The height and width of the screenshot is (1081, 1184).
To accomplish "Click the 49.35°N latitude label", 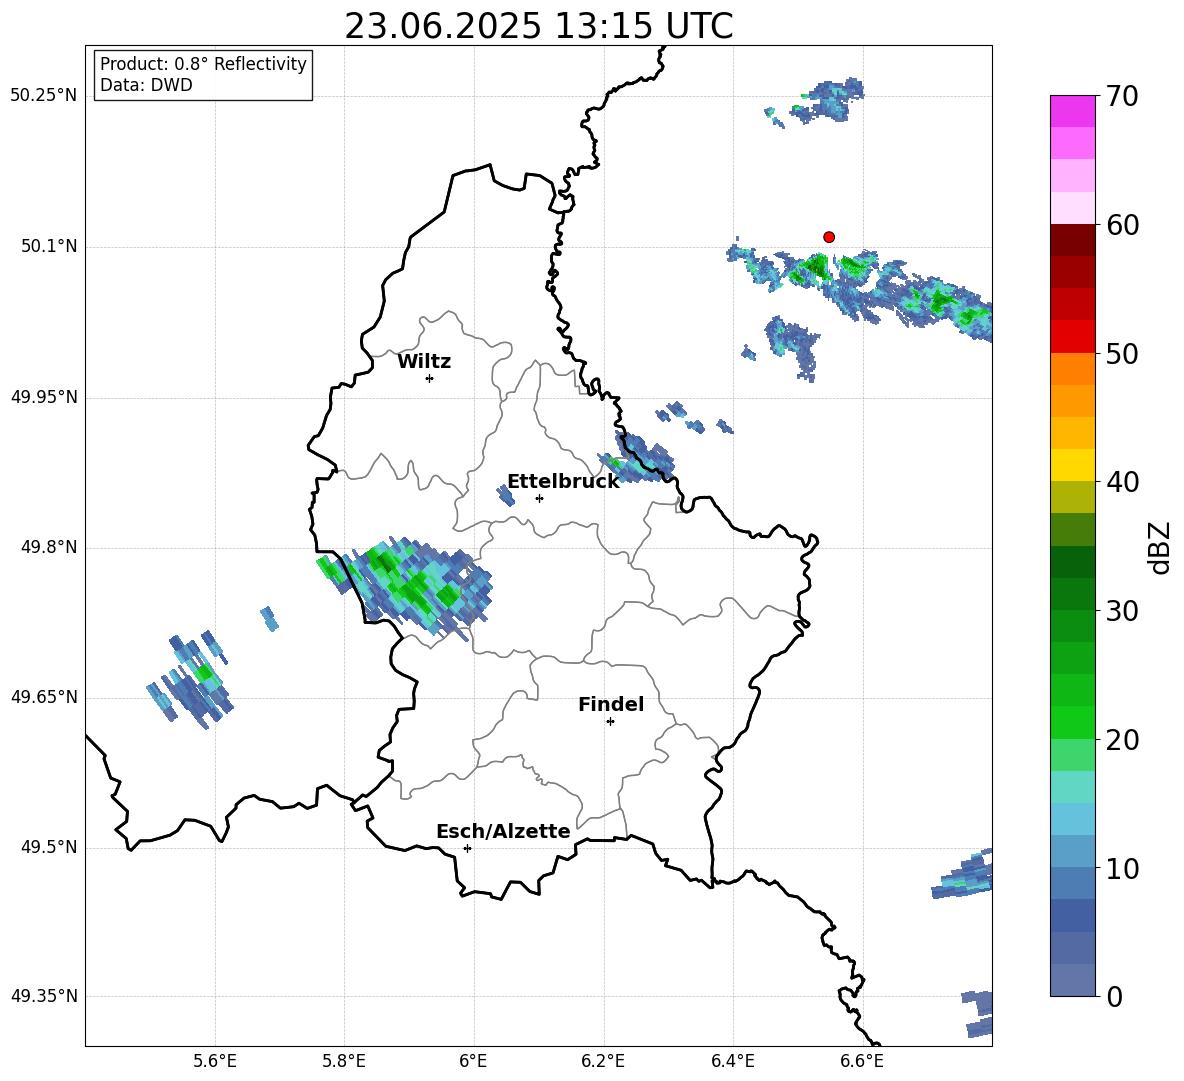I will [44, 996].
